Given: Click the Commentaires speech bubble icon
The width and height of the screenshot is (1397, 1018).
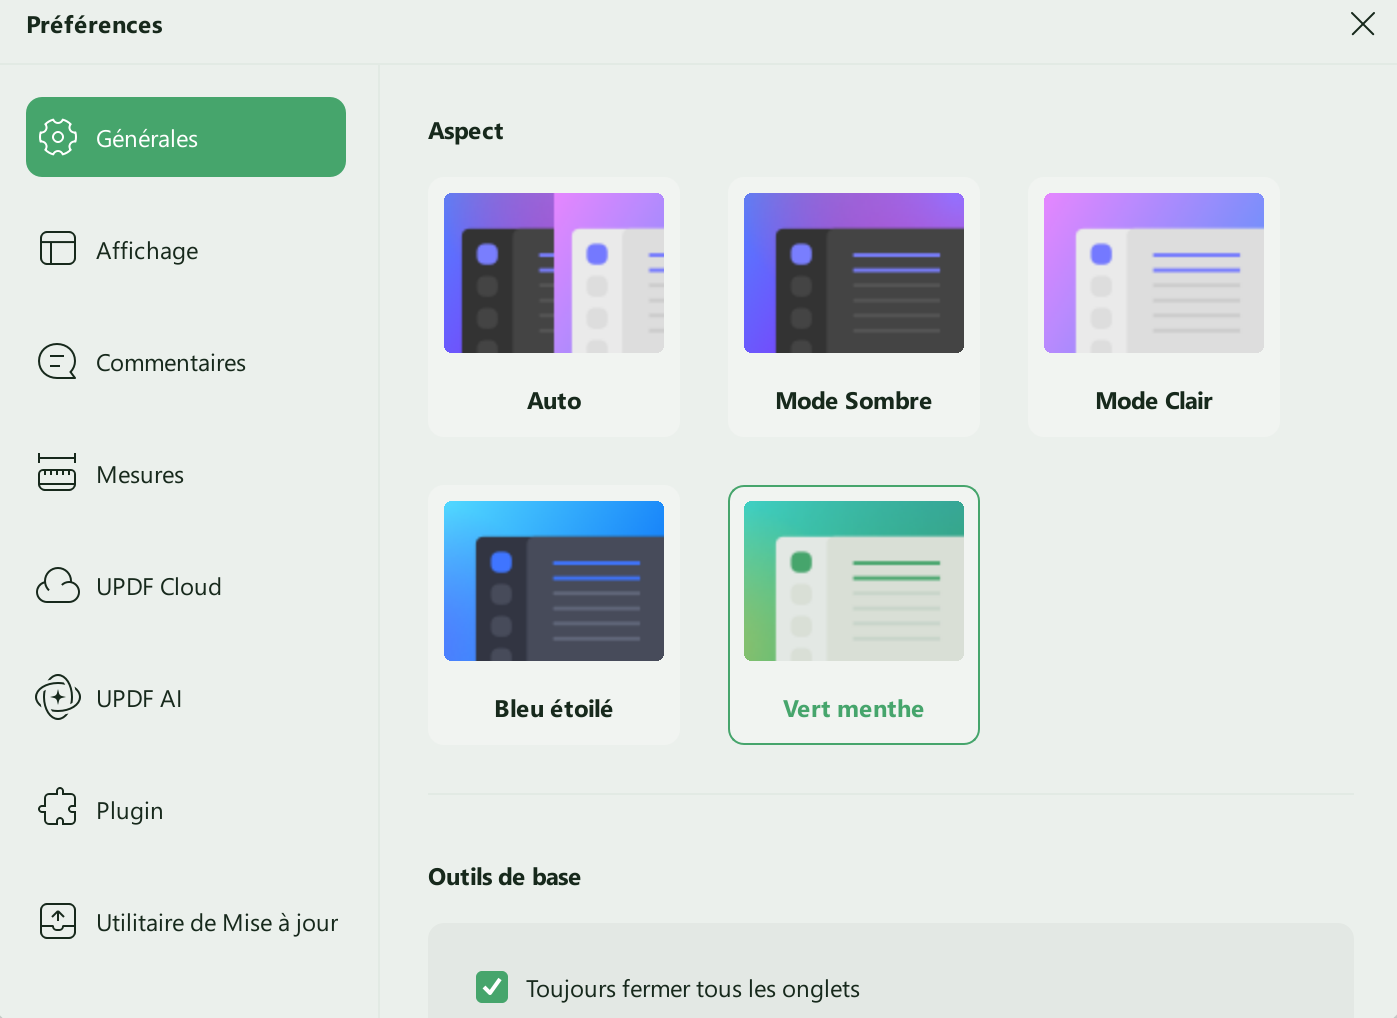Looking at the screenshot, I should (x=58, y=361).
